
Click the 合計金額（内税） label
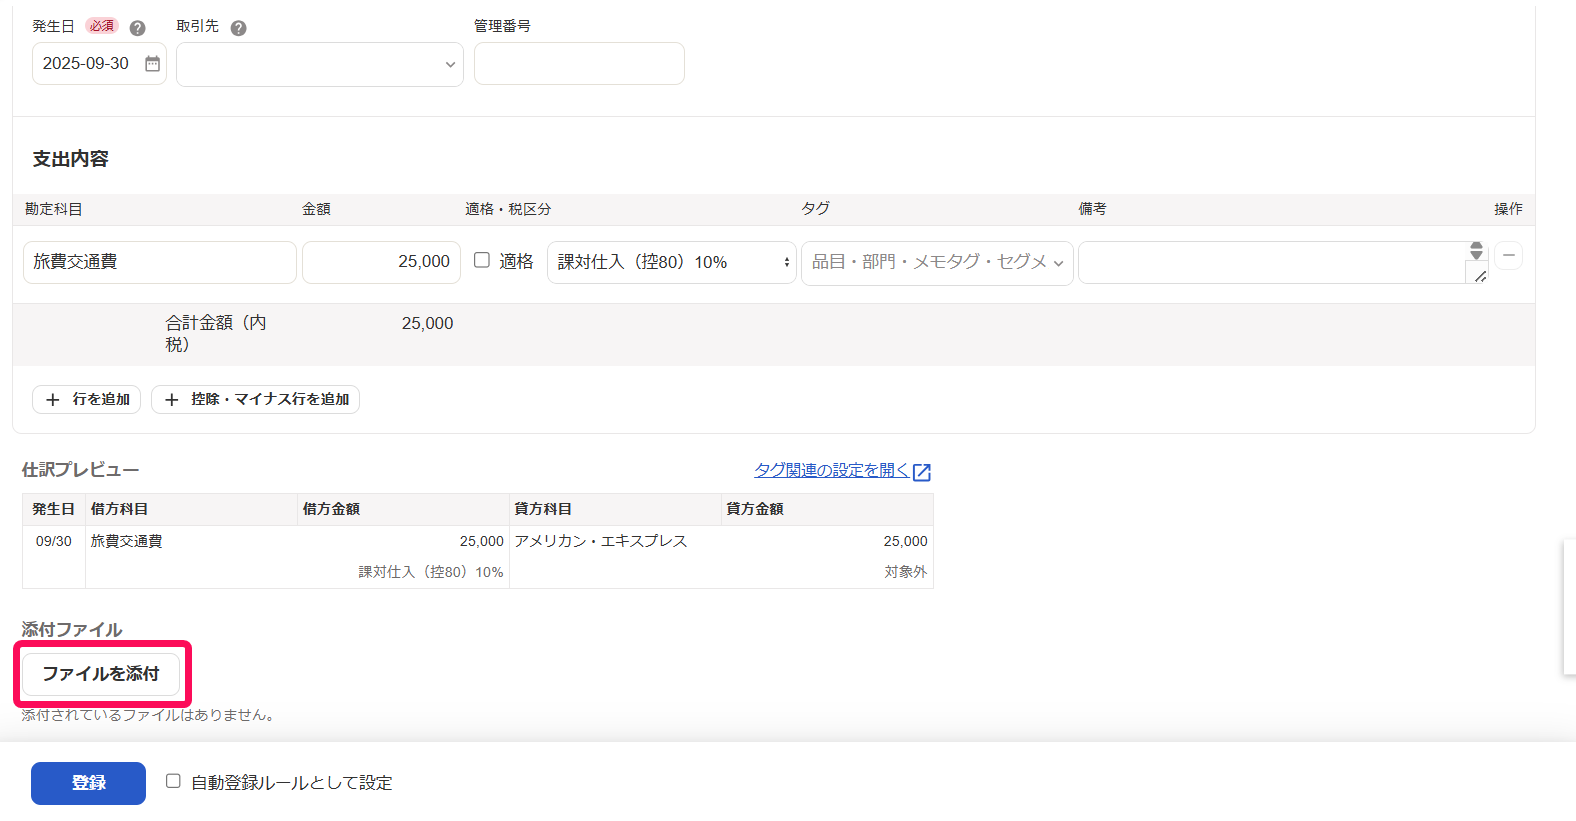tap(216, 333)
